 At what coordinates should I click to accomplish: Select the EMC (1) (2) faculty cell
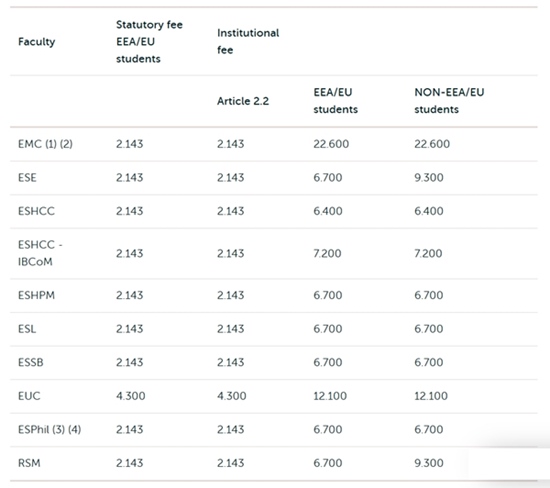(45, 144)
